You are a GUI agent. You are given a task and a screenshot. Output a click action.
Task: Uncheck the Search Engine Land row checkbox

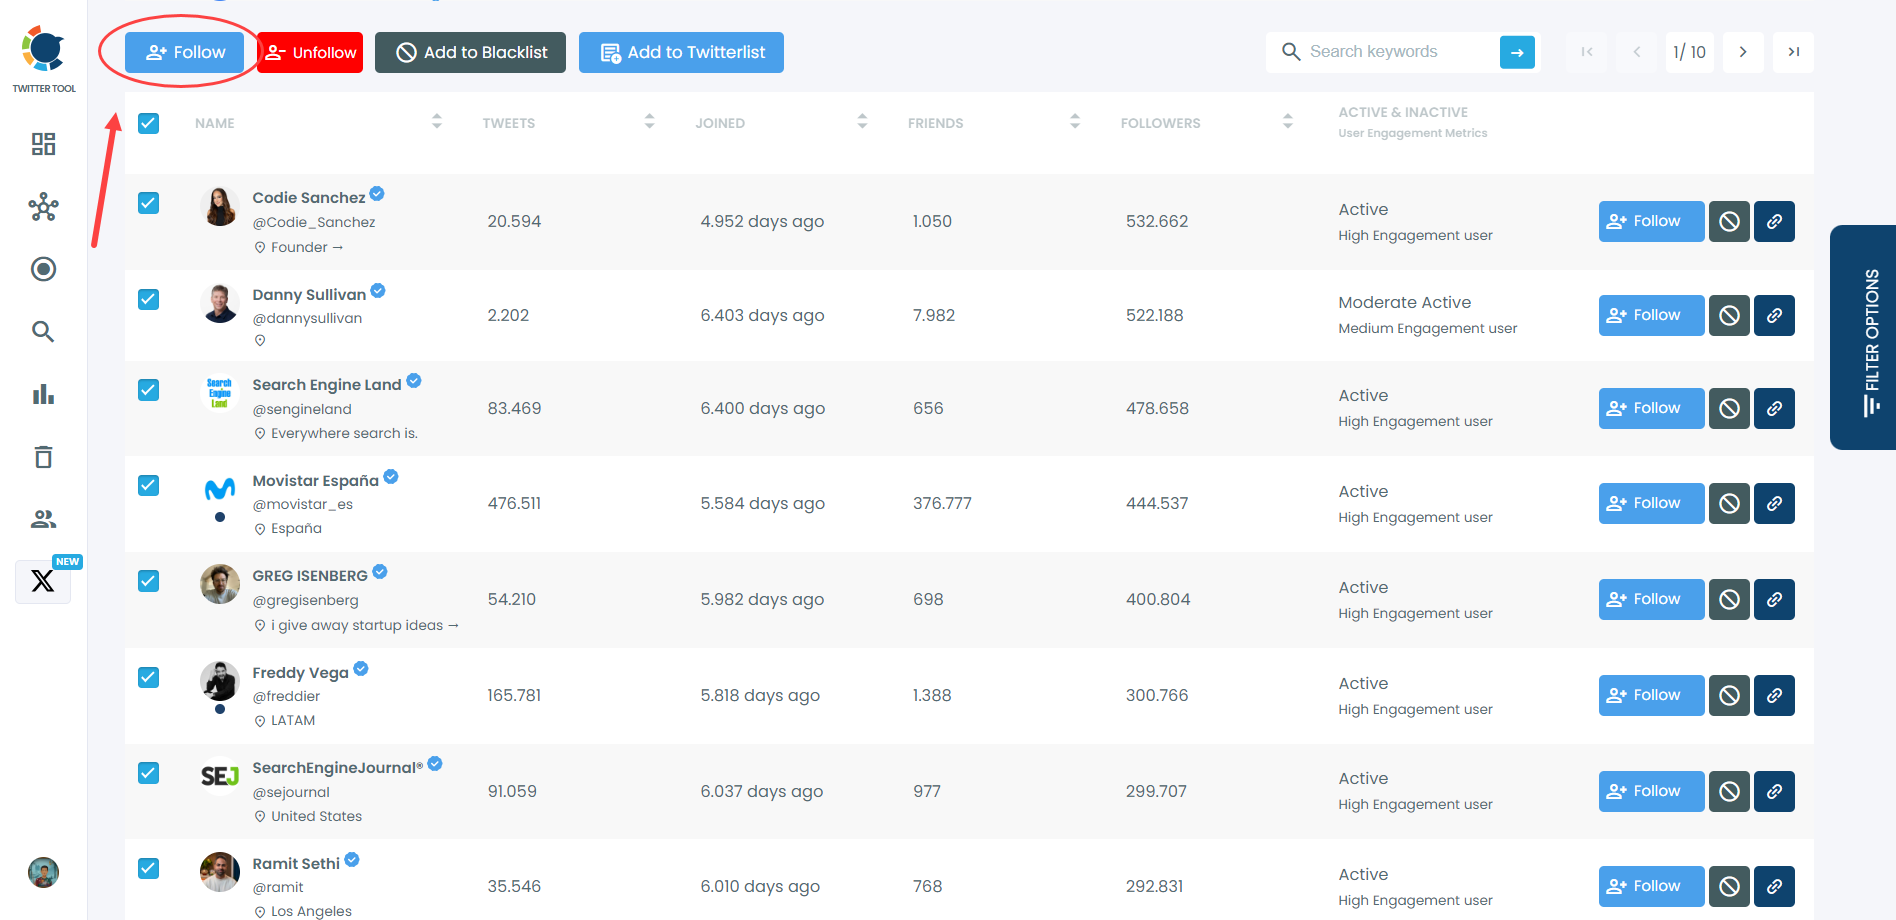[x=149, y=390]
